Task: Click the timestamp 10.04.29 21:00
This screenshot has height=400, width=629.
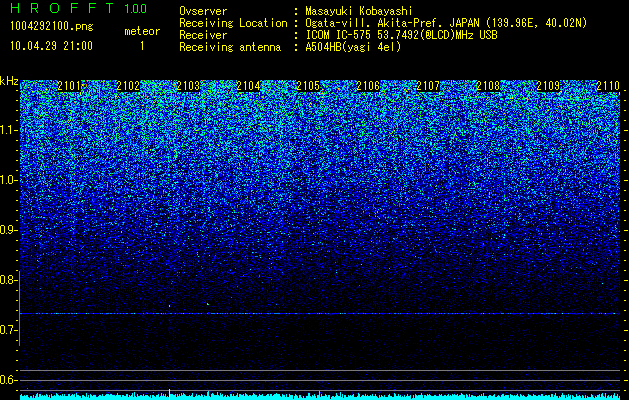Action: (x=51, y=46)
